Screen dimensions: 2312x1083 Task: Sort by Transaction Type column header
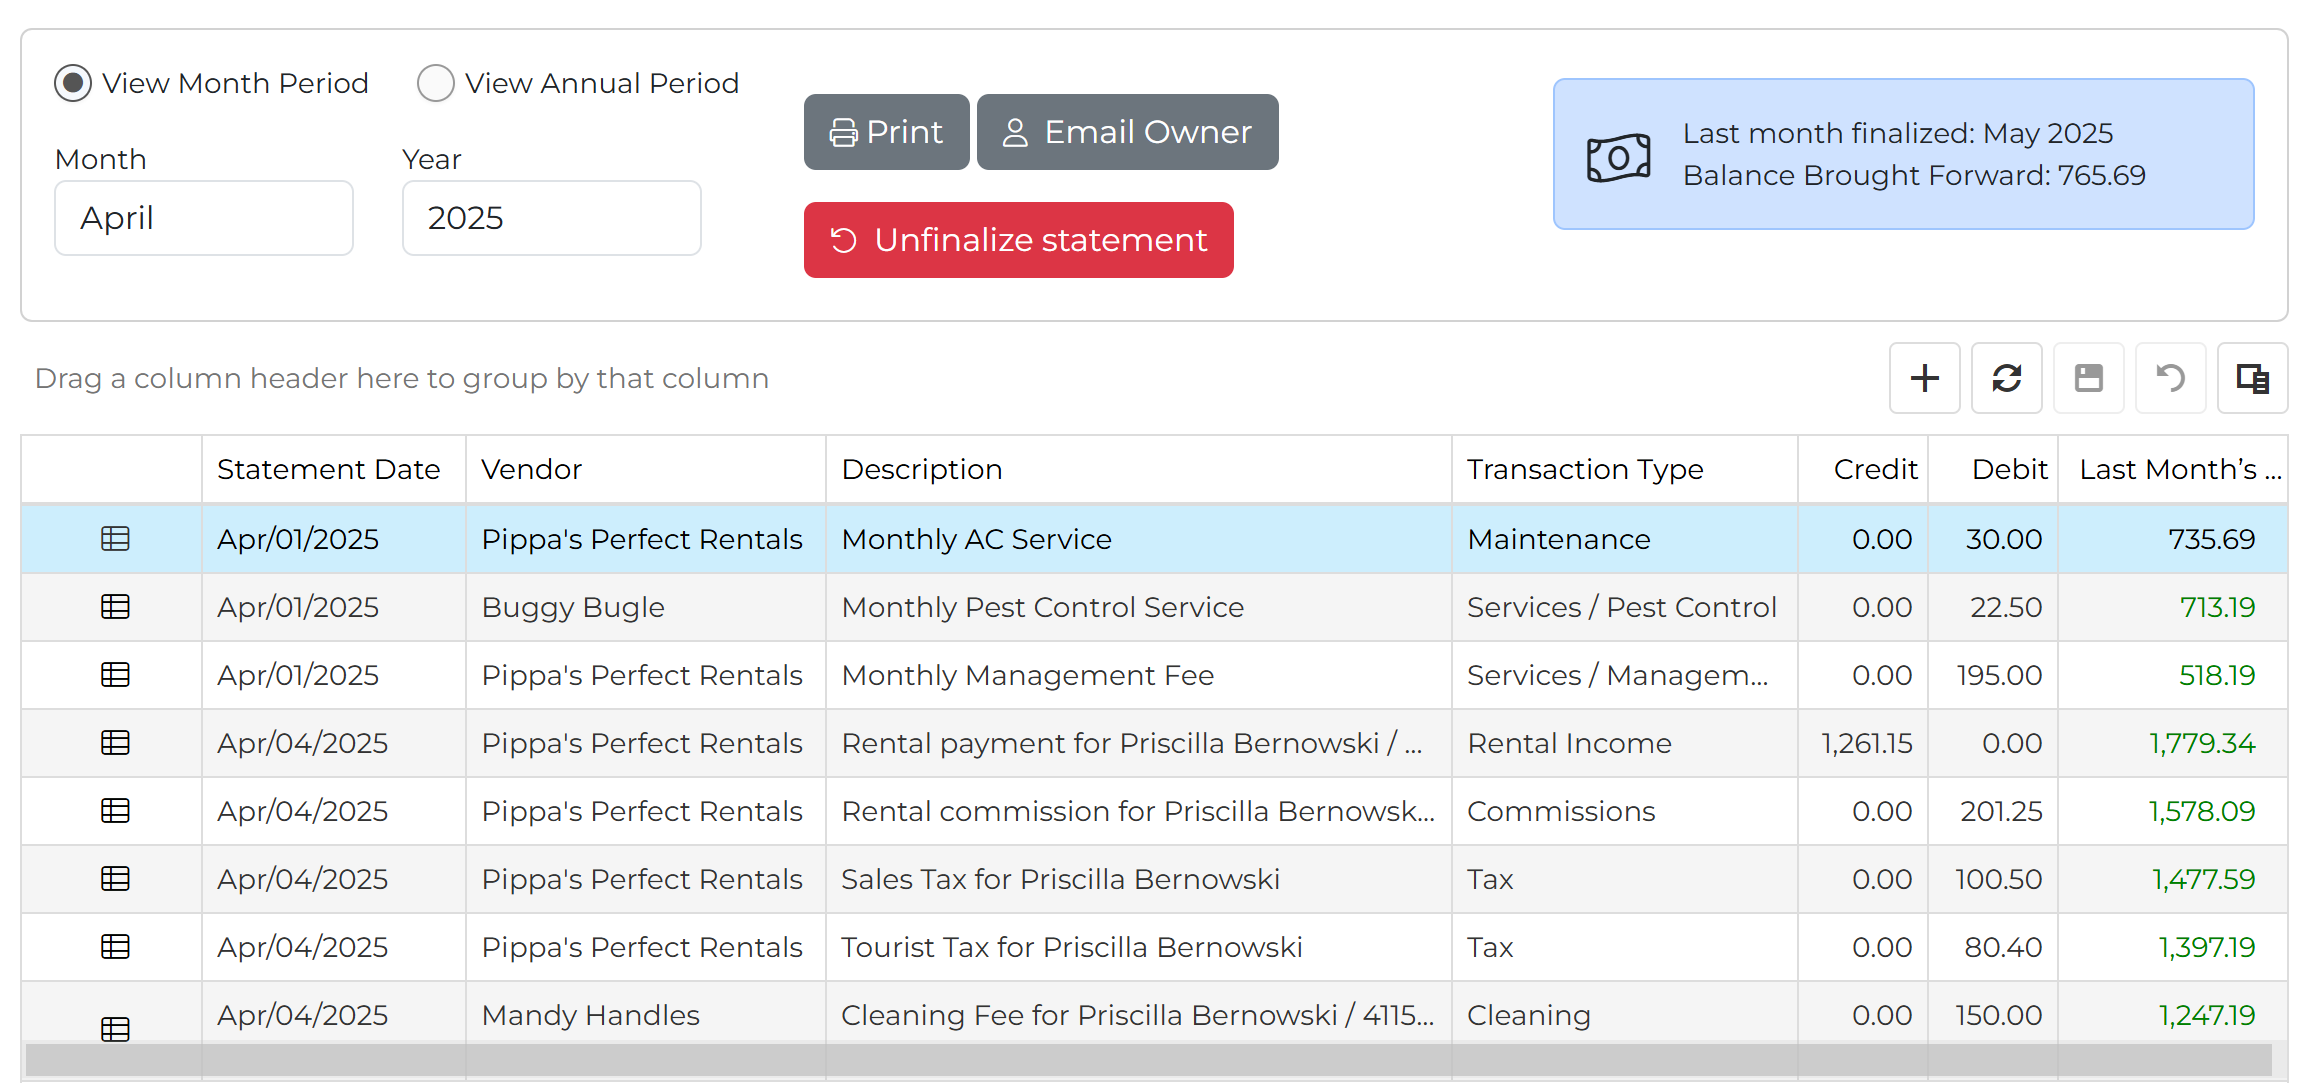(1584, 469)
